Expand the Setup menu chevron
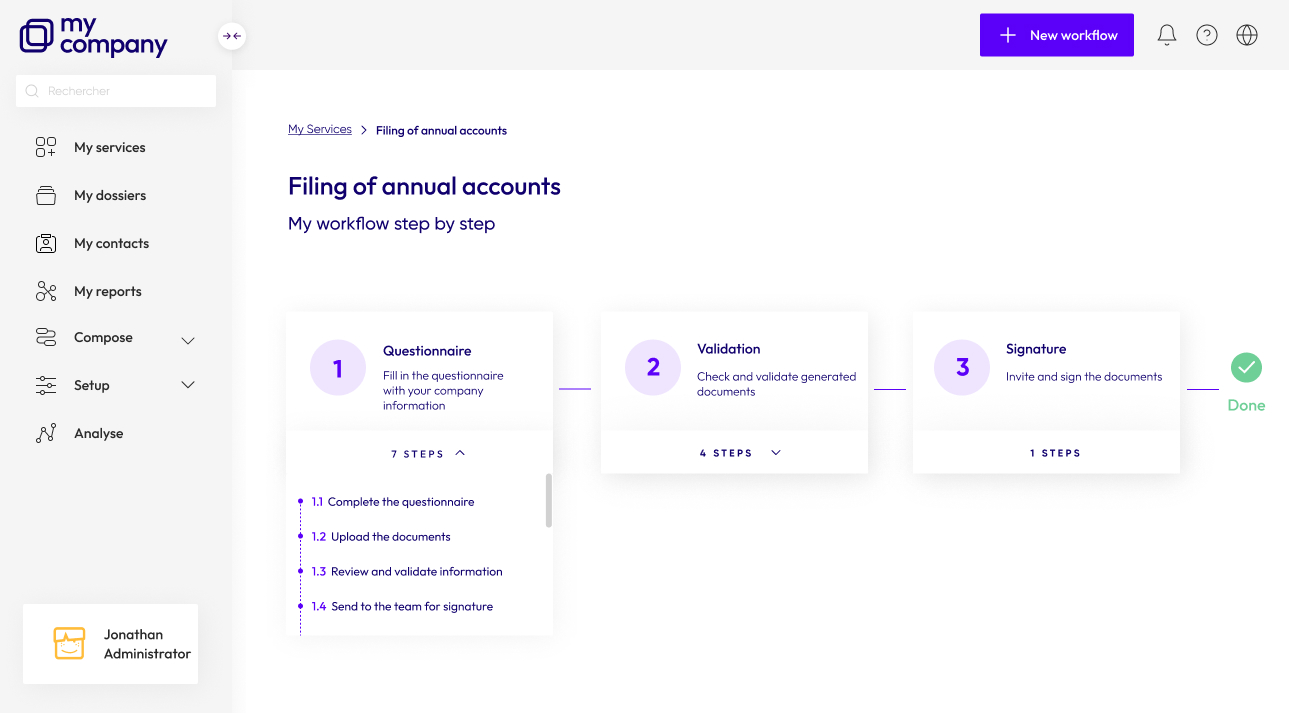Viewport: 1289px width, 713px height. point(187,385)
